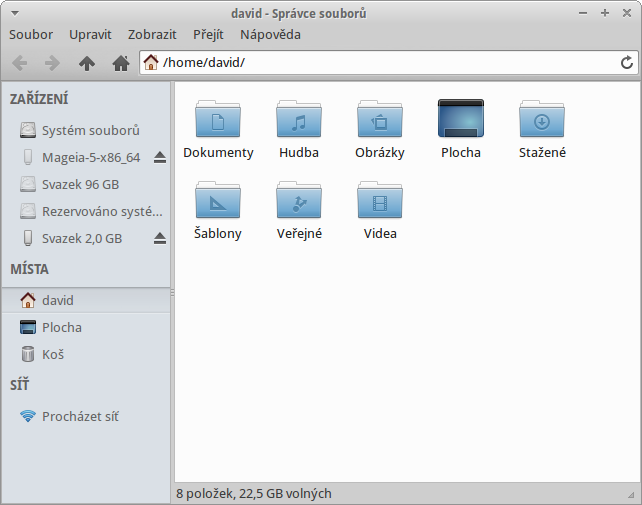This screenshot has width=642, height=505.
Task: Open the Soubor menu
Action: pyautogui.click(x=31, y=34)
